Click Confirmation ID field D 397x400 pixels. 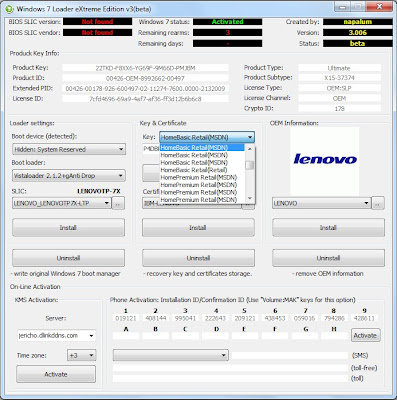pyautogui.click(x=215, y=336)
